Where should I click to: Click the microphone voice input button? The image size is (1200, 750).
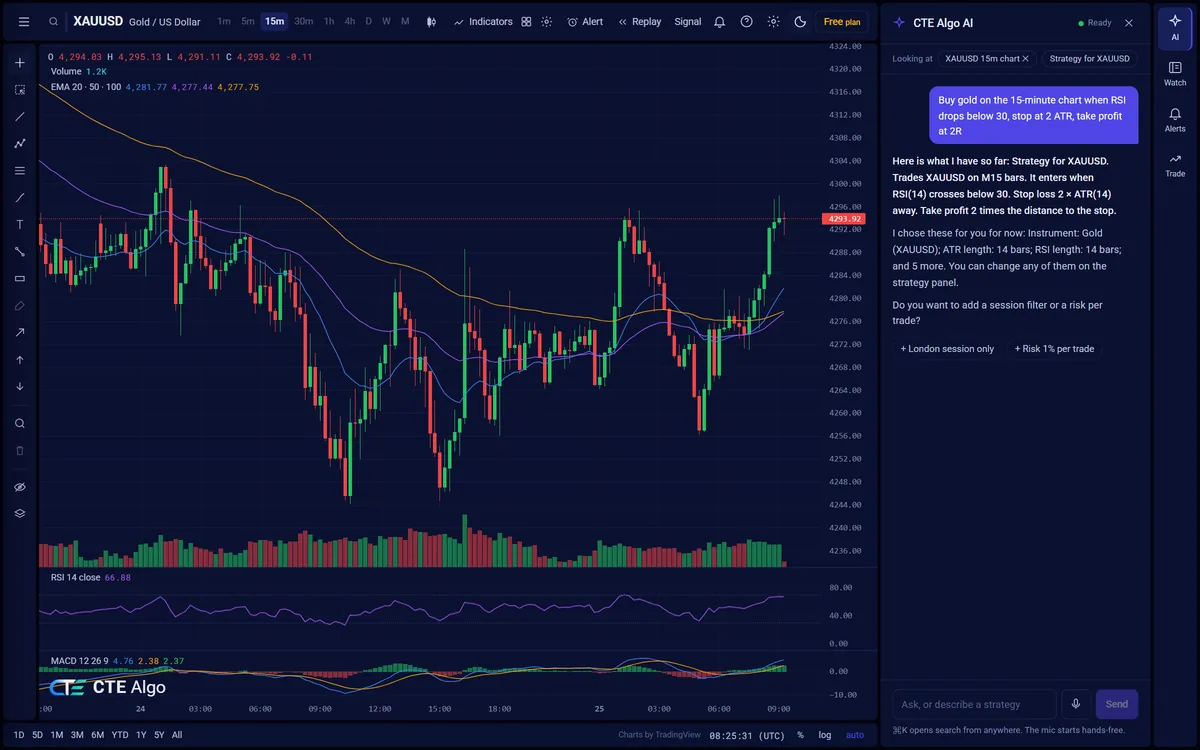[x=1076, y=704]
